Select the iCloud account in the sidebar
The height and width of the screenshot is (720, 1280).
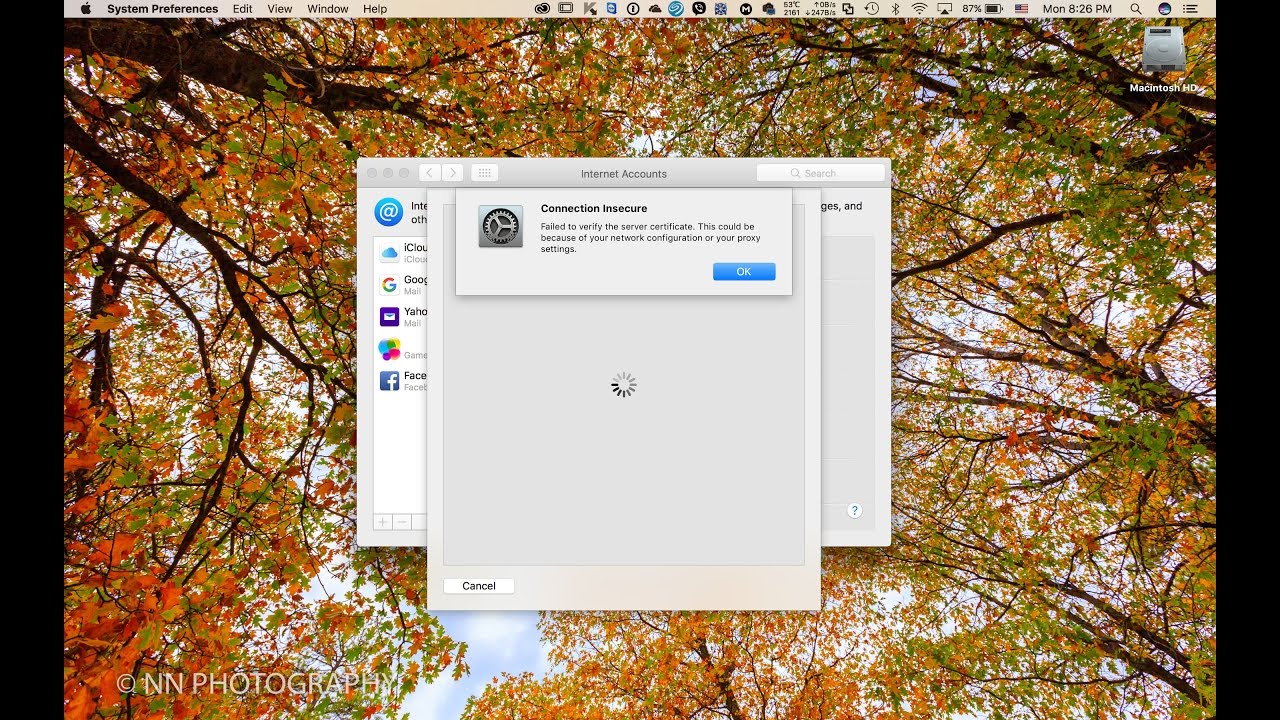coord(401,252)
